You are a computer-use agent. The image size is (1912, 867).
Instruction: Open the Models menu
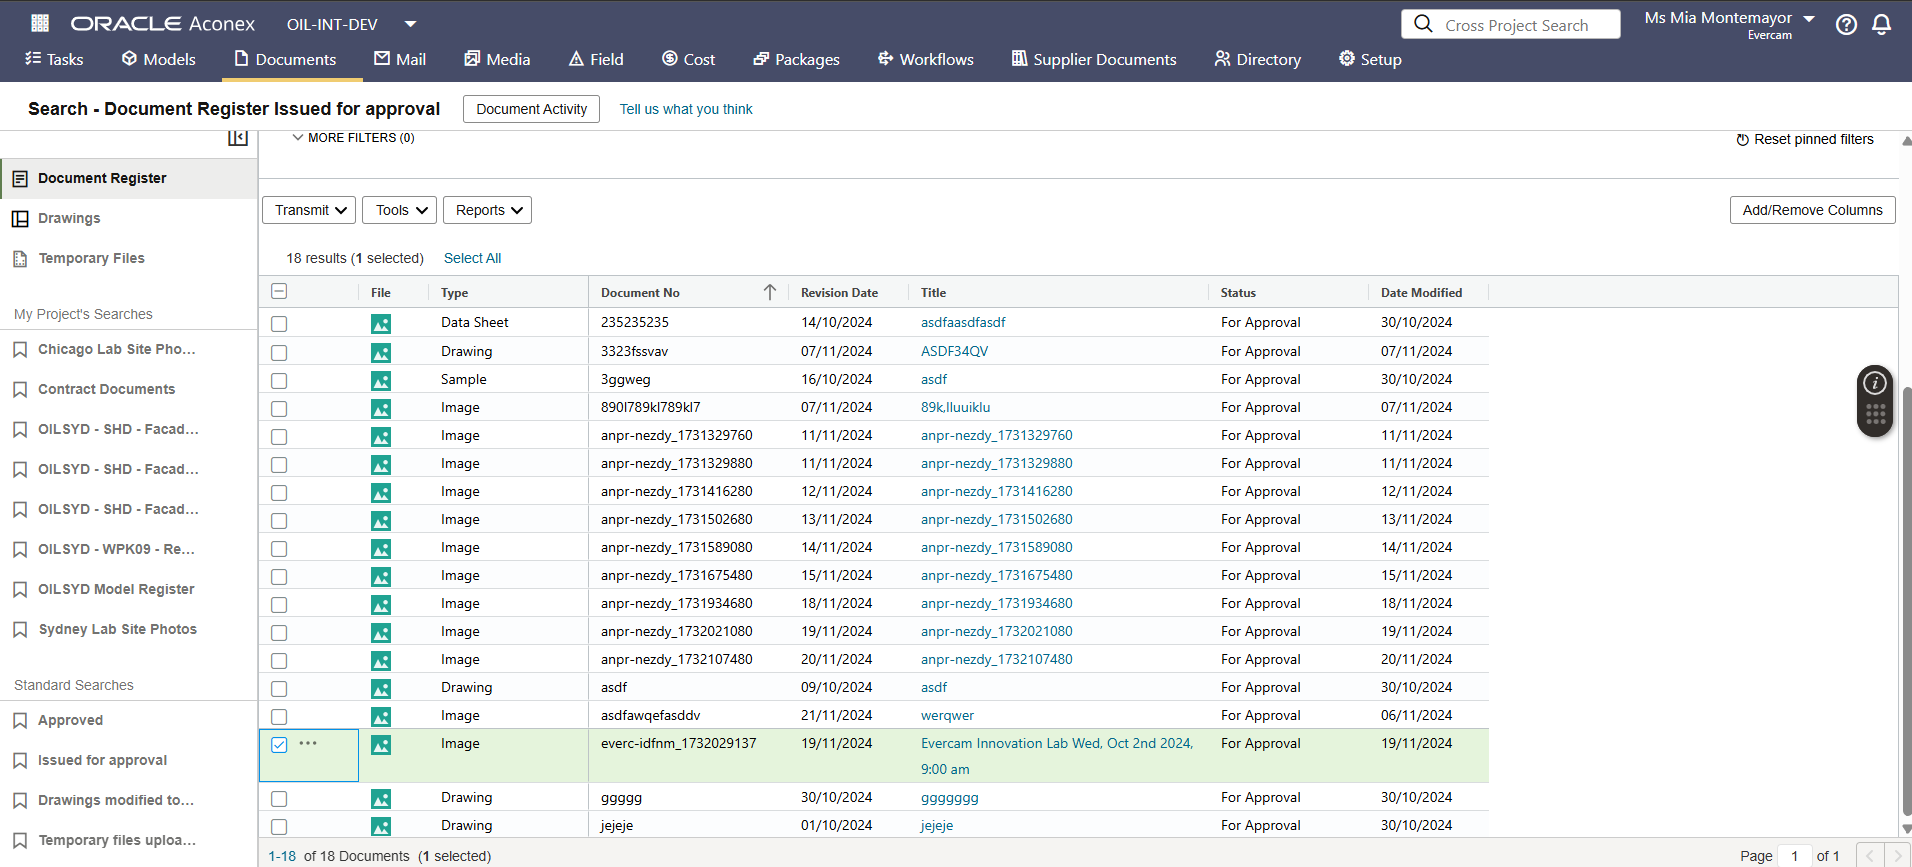coord(158,59)
